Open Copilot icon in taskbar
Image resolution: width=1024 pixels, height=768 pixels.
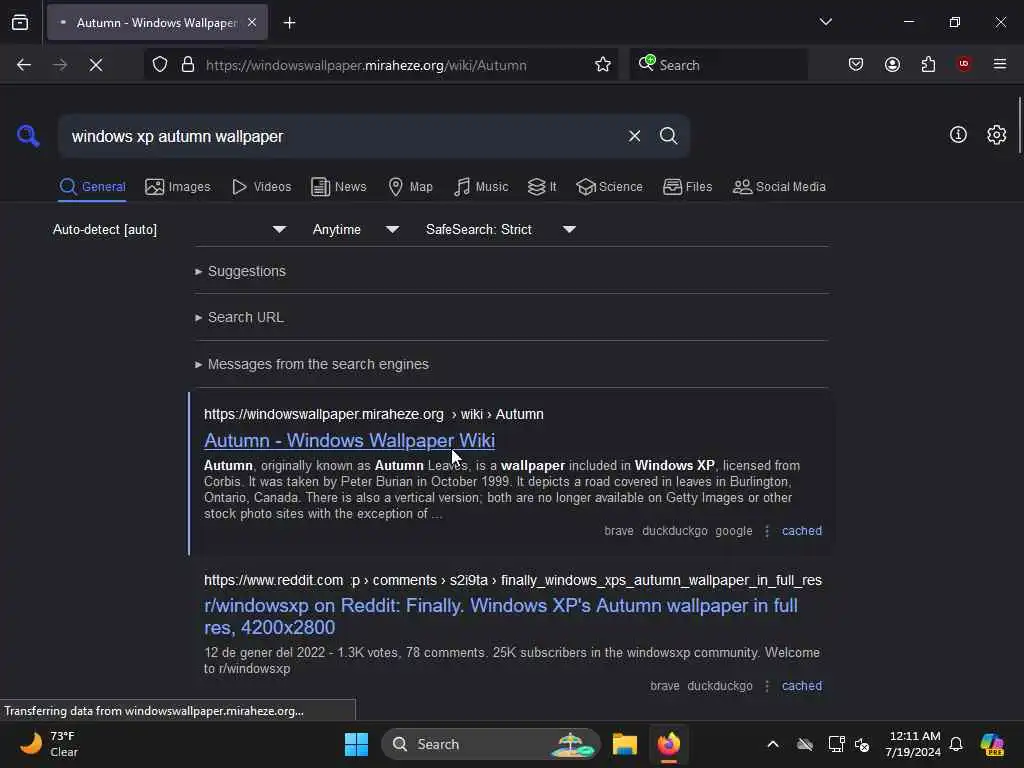click(x=992, y=744)
